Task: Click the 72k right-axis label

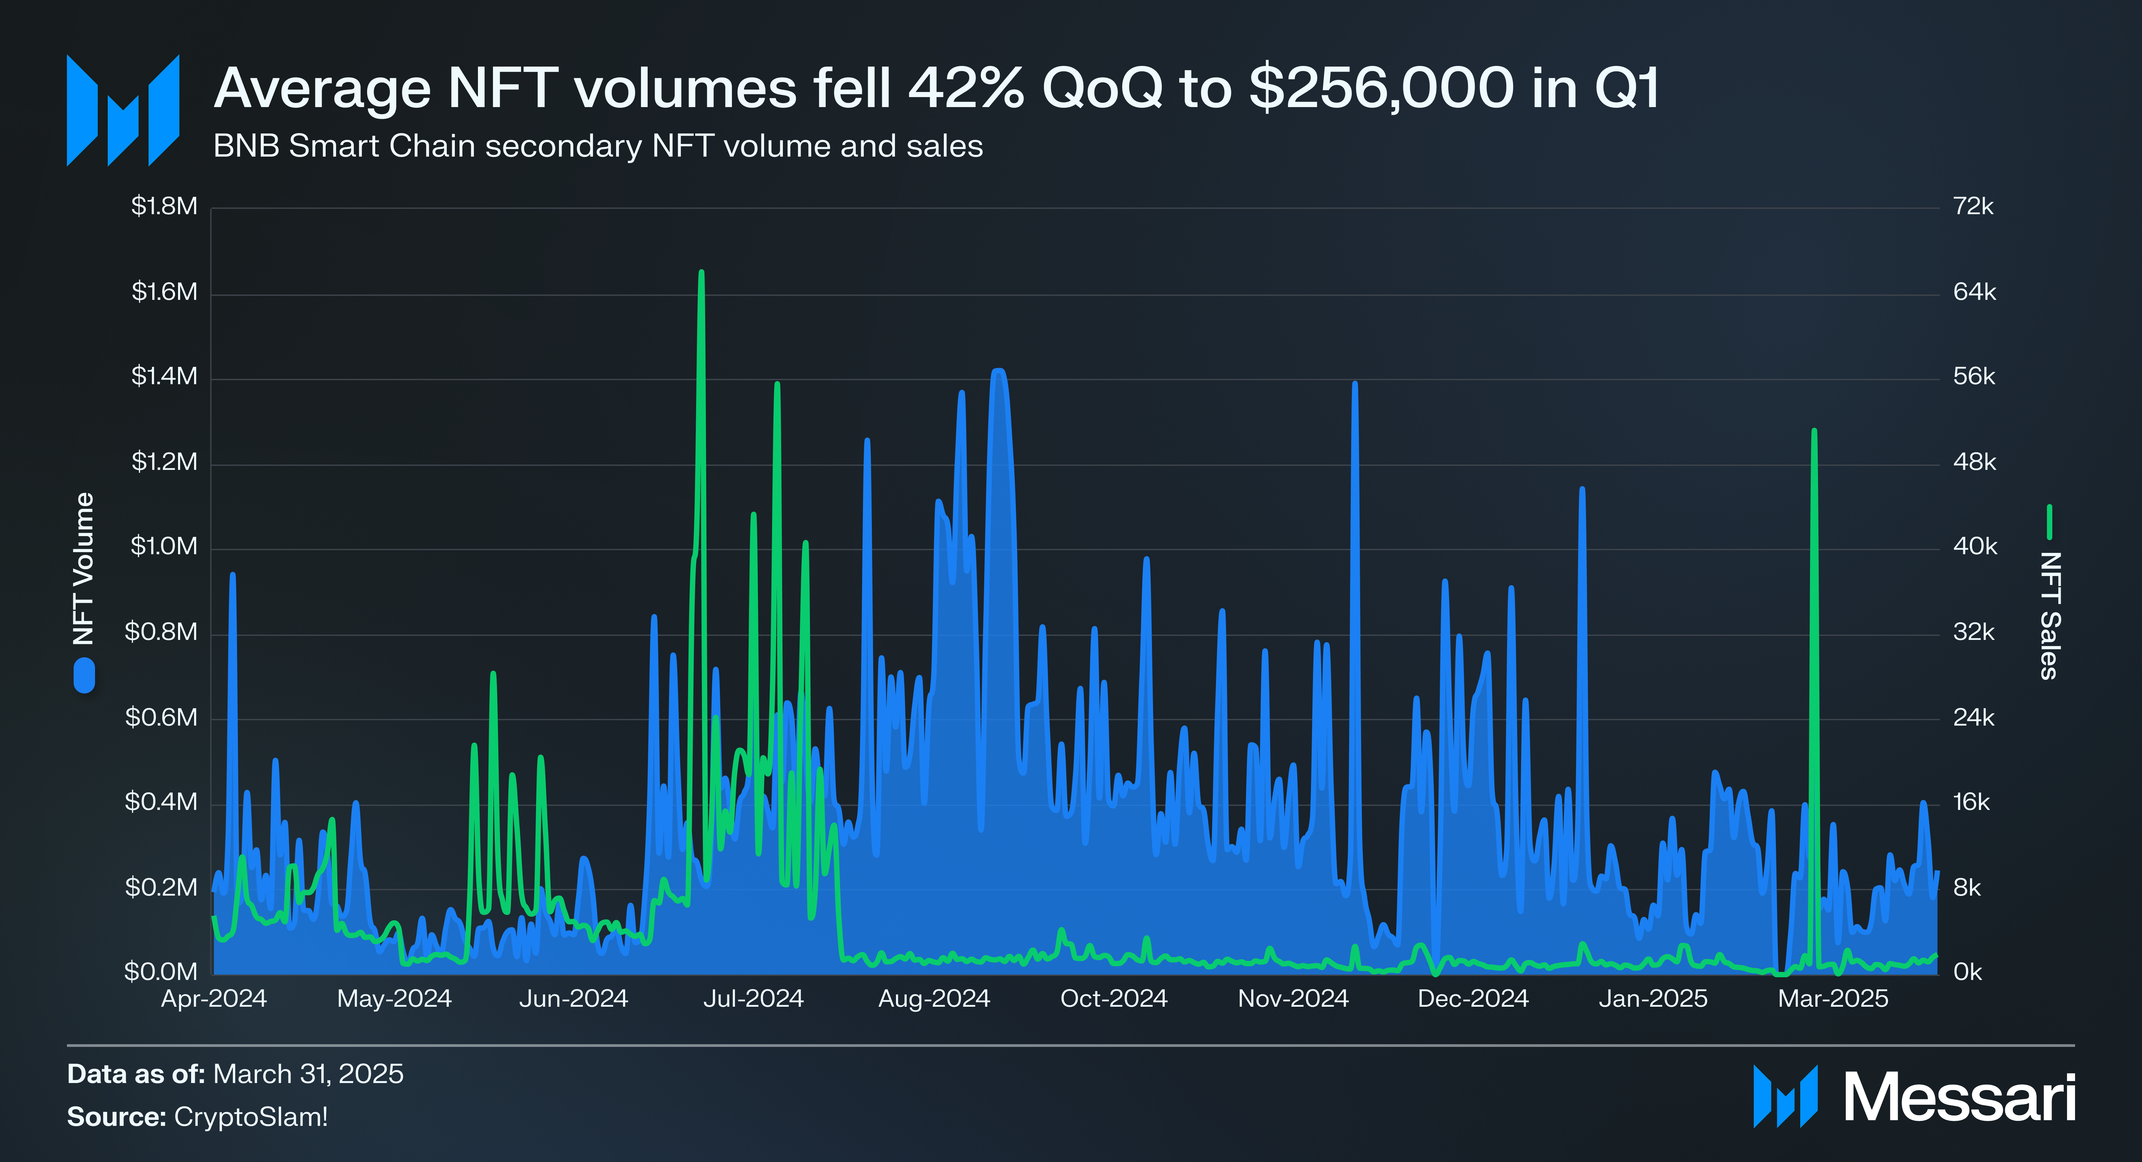Action: click(1973, 207)
